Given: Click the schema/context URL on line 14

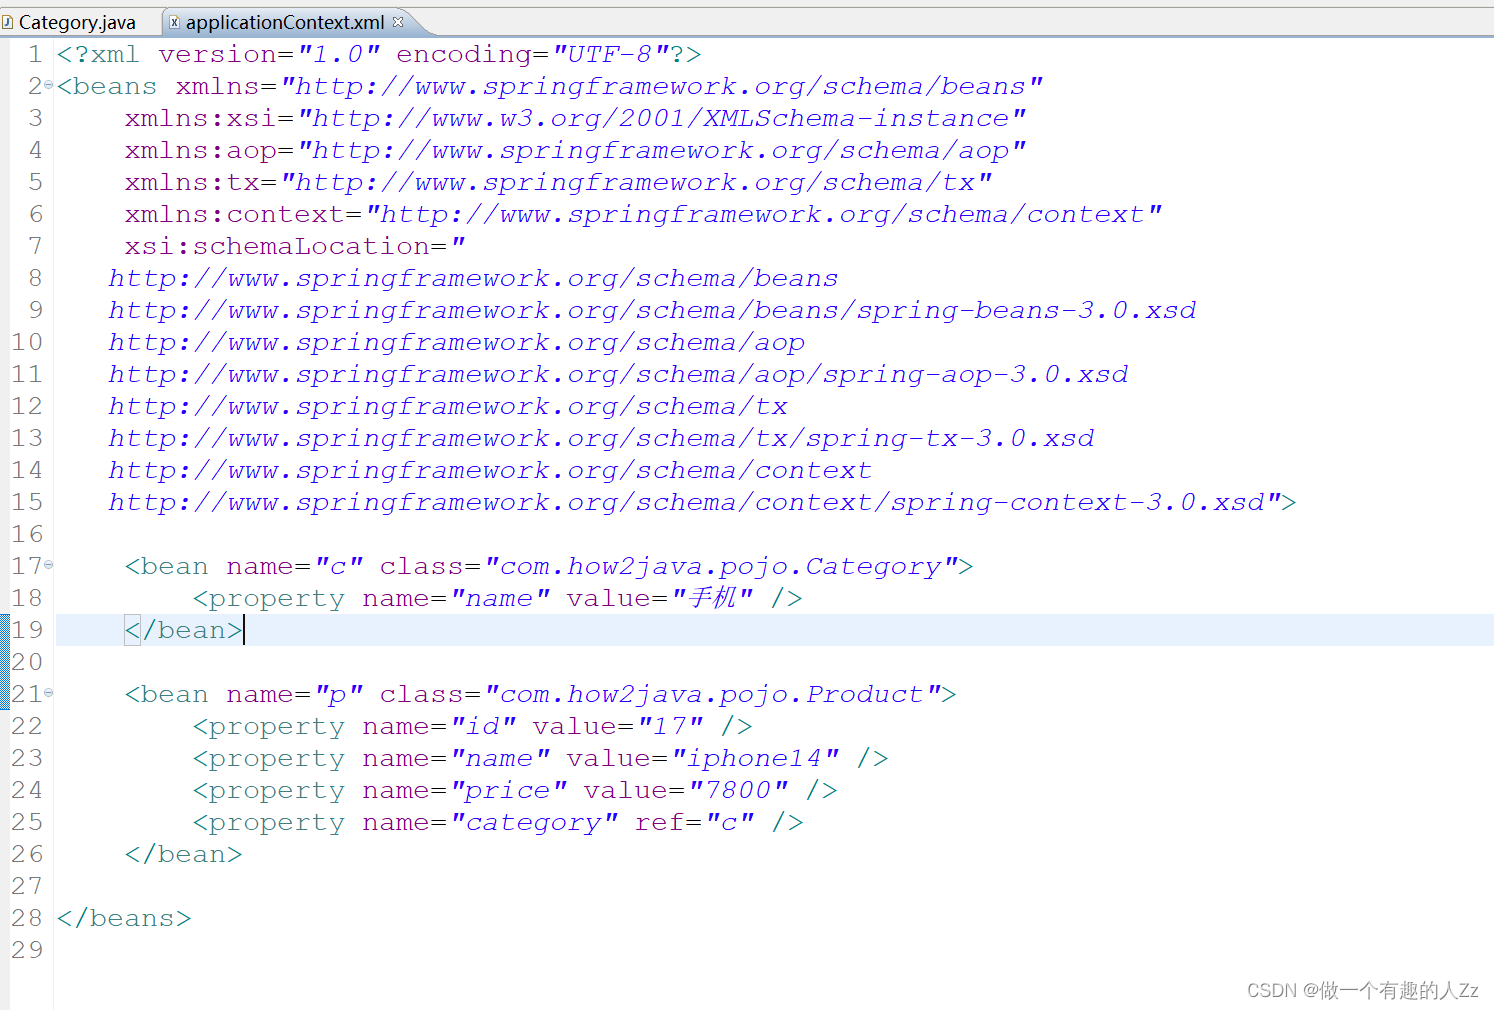Looking at the screenshot, I should 490,471.
